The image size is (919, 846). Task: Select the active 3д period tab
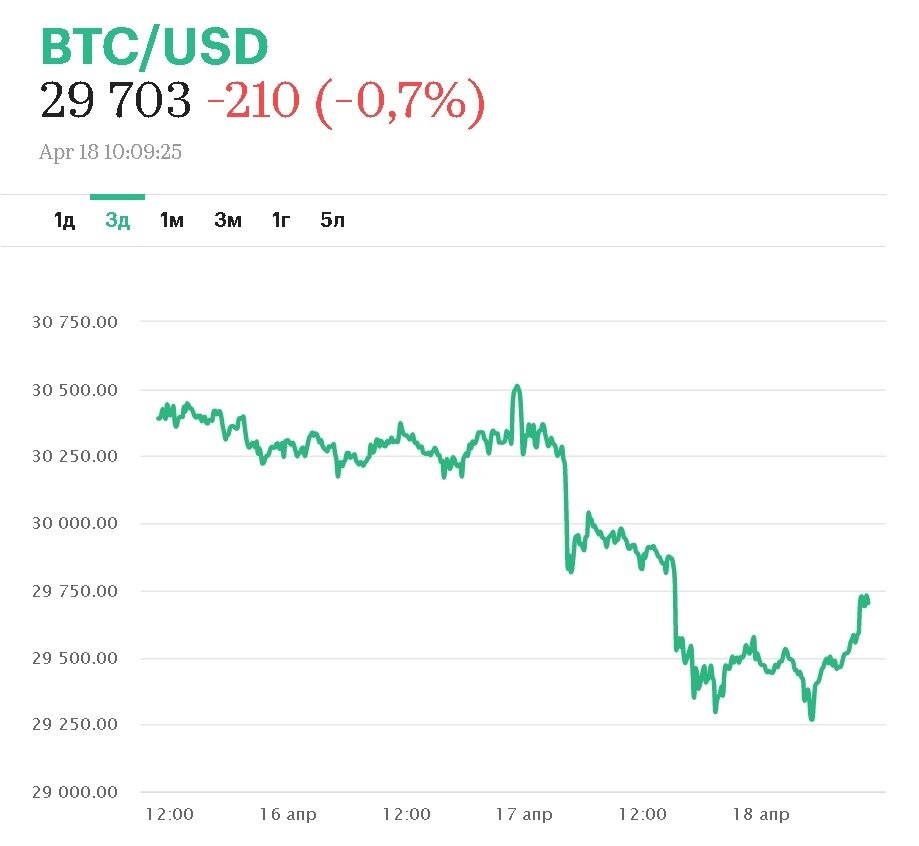coord(117,220)
